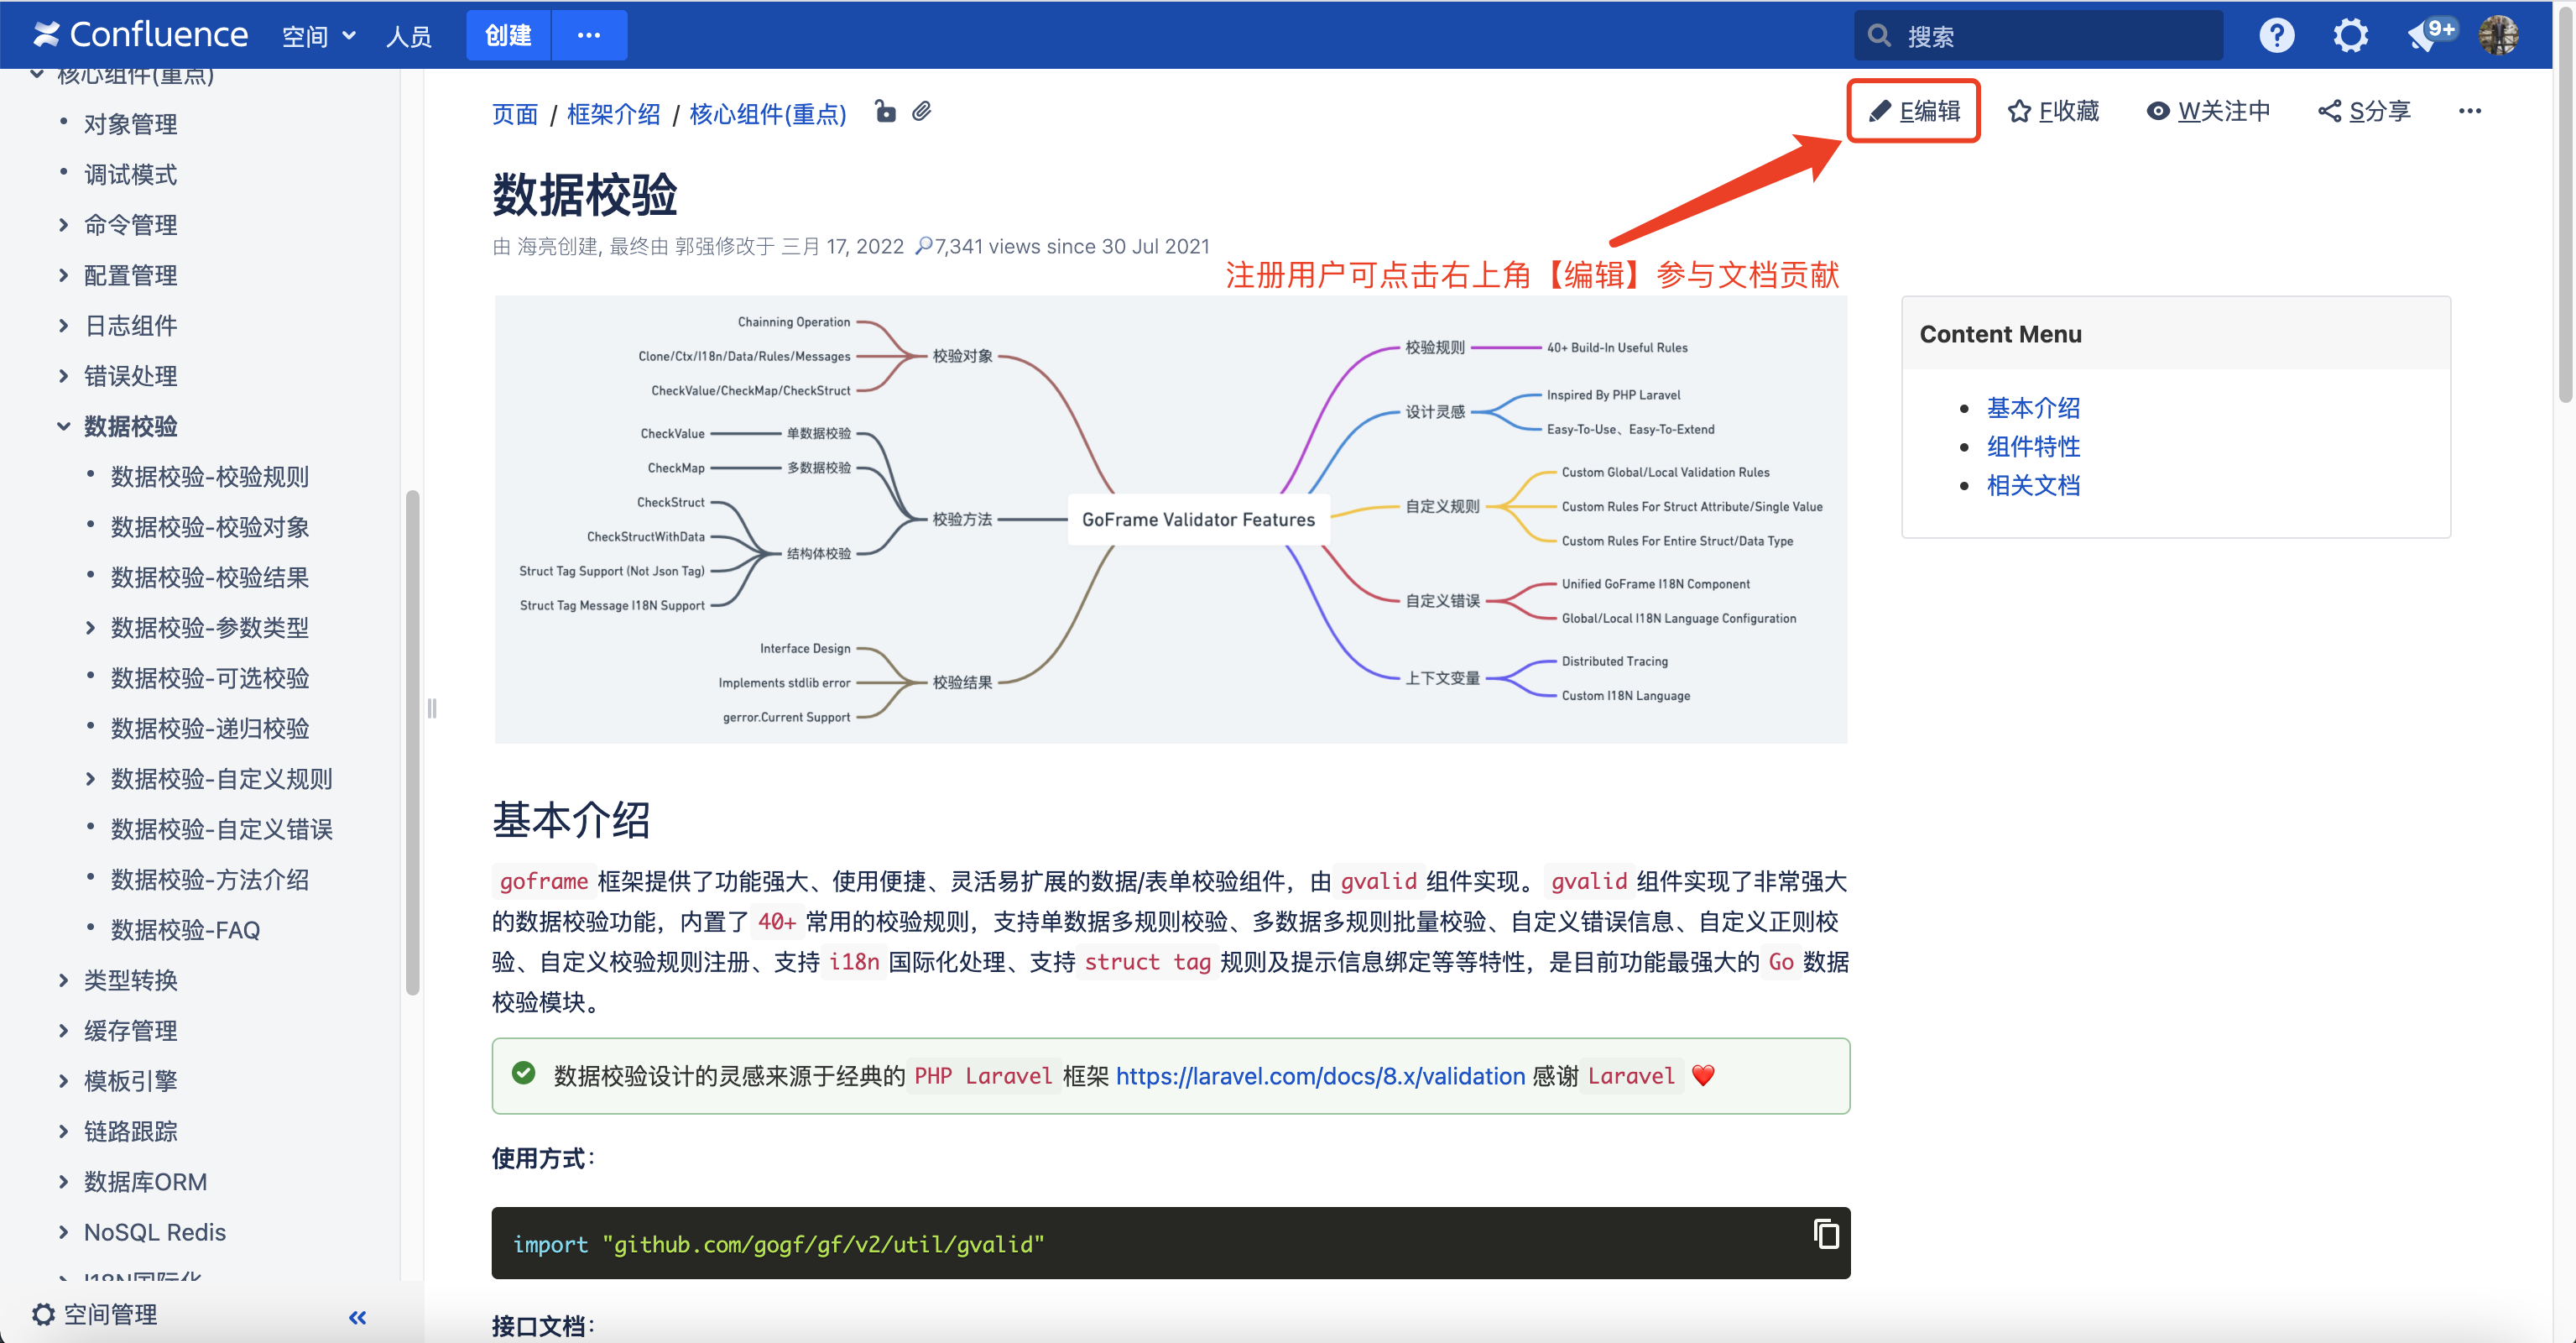Open attachments via the paperclip icon
The image size is (2576, 1343).
click(922, 111)
